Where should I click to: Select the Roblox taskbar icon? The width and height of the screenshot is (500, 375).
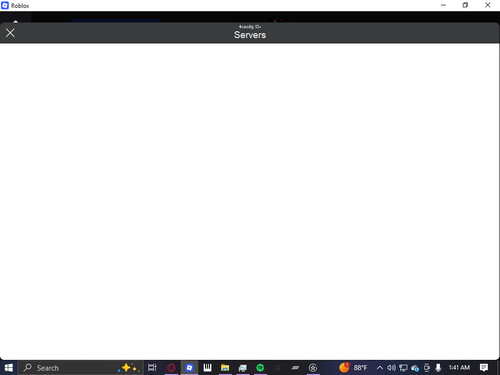pos(189,368)
